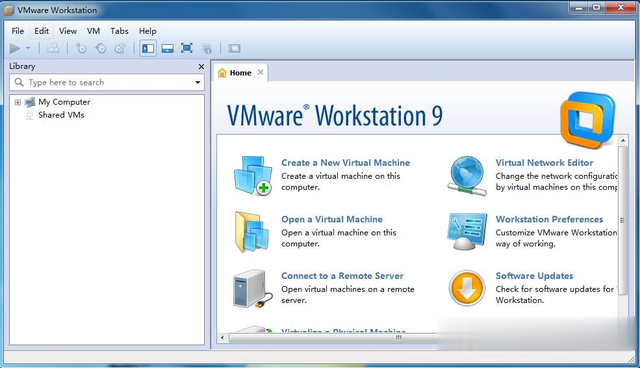Toggle the thumbnail bar toolbar button

click(x=167, y=49)
